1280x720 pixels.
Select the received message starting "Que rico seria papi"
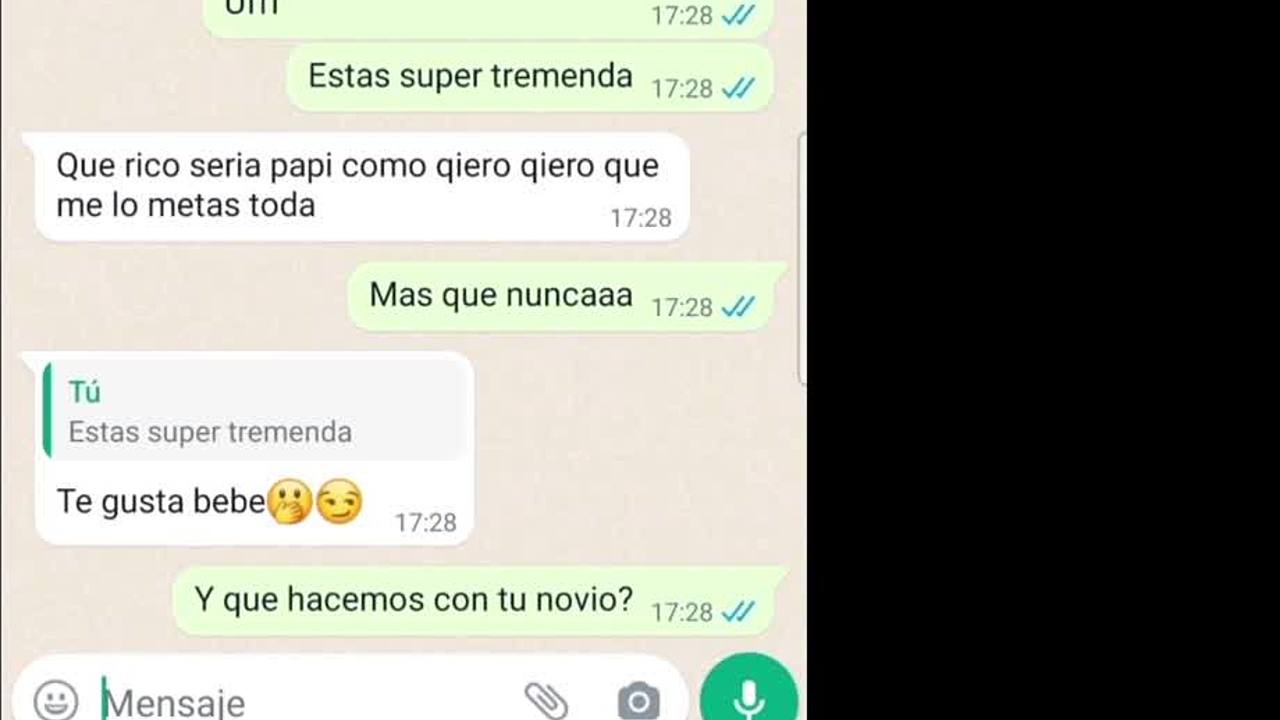point(362,187)
